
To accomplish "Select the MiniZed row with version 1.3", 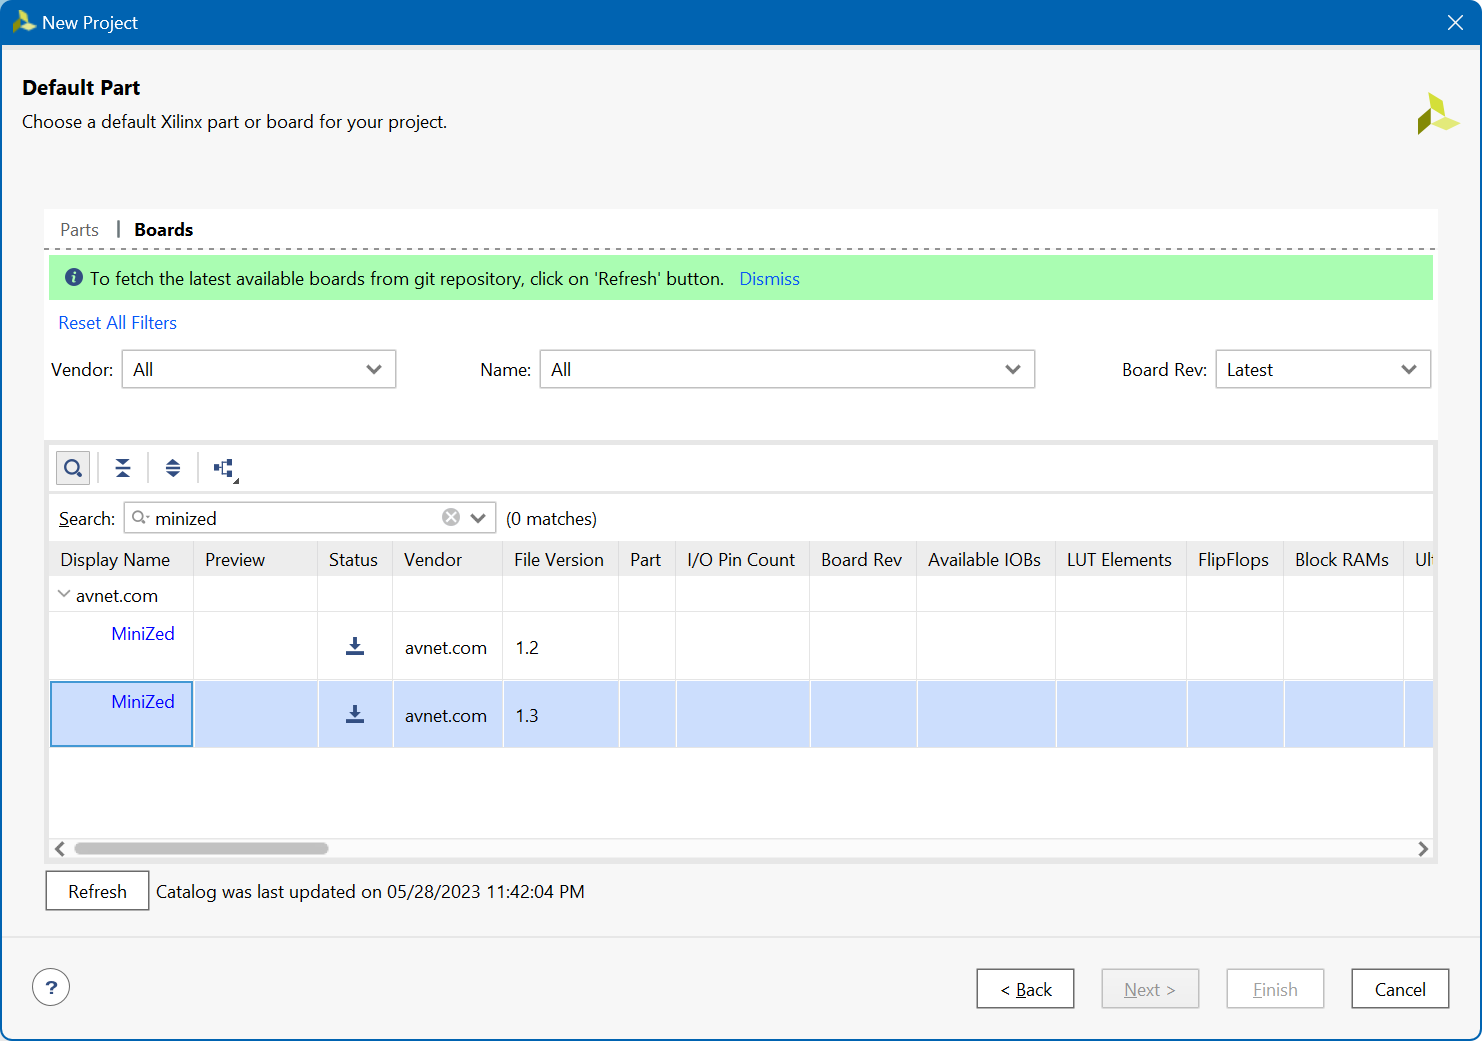I will [x=740, y=715].
